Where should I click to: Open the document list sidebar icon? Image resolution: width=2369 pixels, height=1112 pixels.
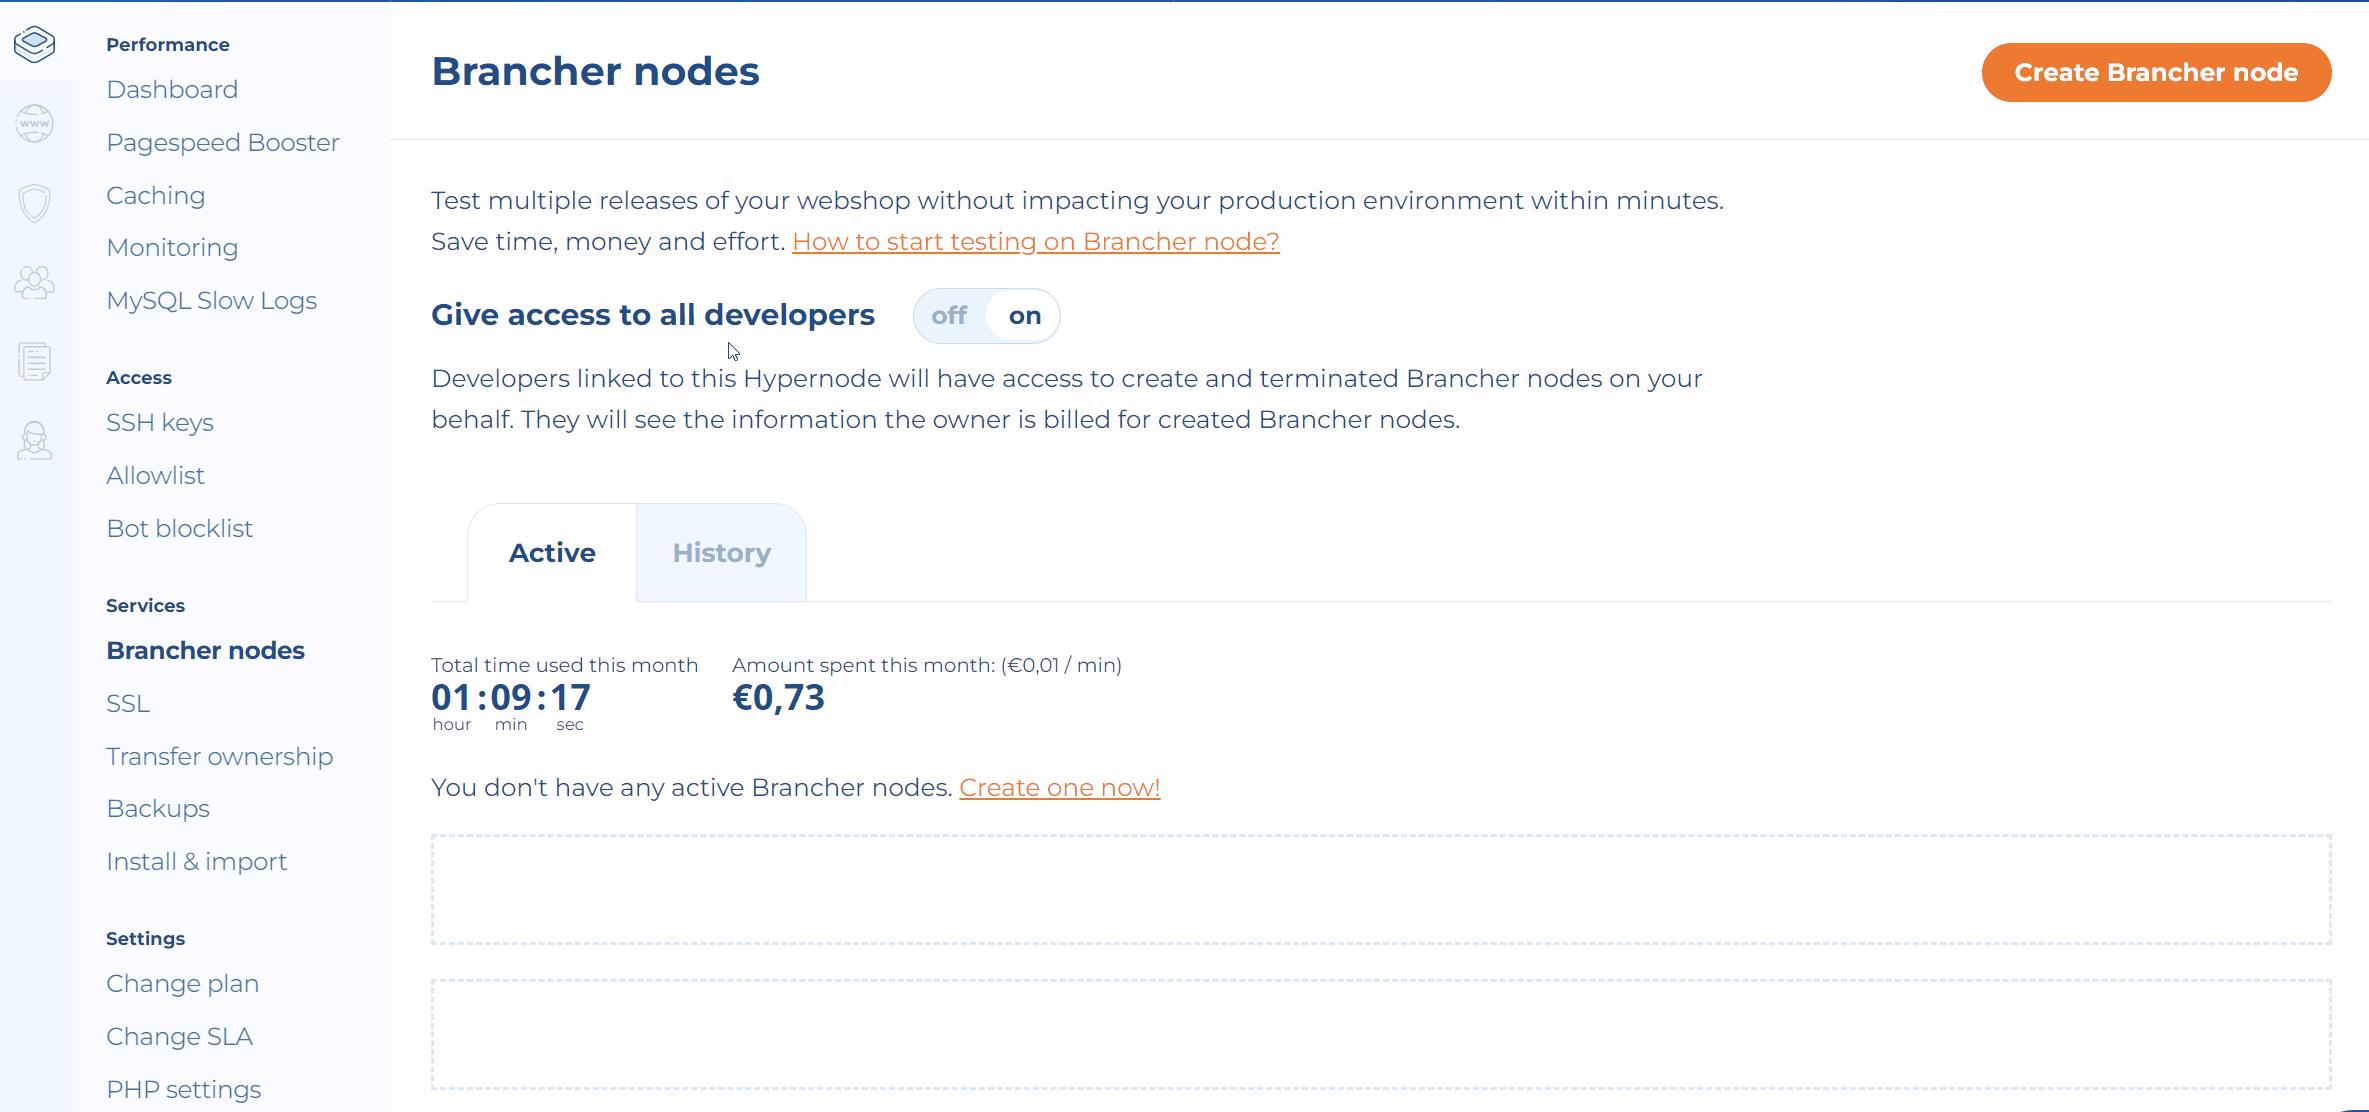pyautogui.click(x=35, y=361)
